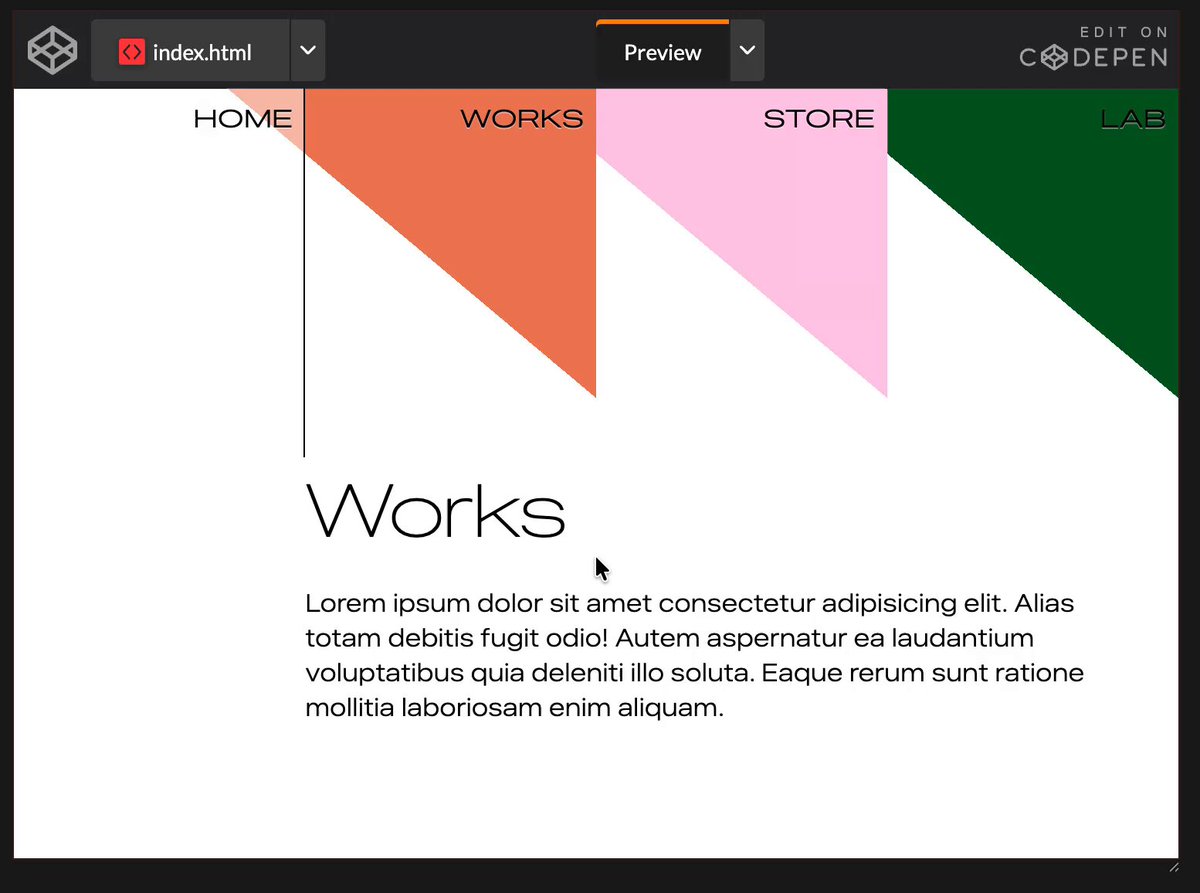Click the Works page heading
This screenshot has width=1200, height=893.
(x=436, y=511)
